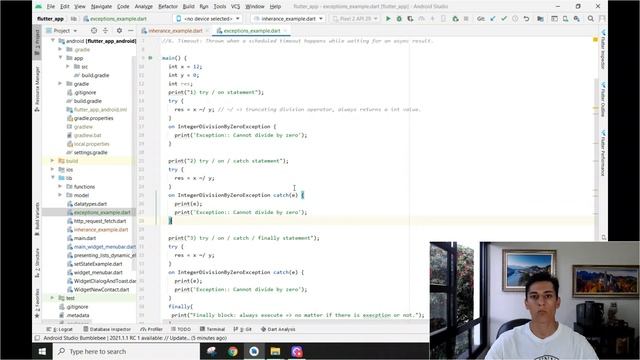Expand the model folder
This screenshot has width=640, height=360.
click(60, 195)
